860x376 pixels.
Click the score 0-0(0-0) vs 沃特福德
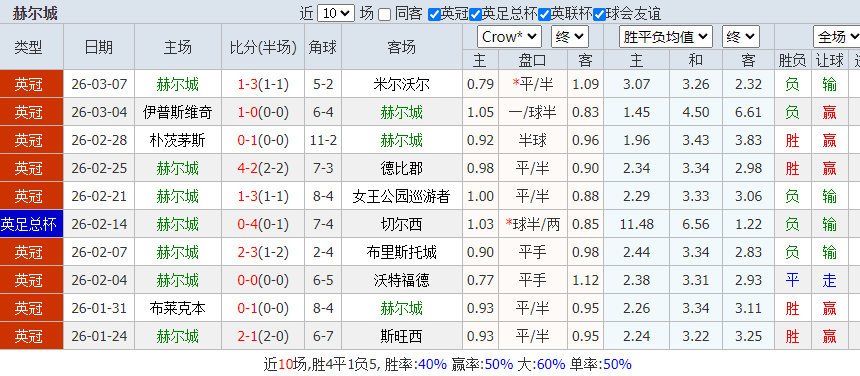tap(263, 280)
